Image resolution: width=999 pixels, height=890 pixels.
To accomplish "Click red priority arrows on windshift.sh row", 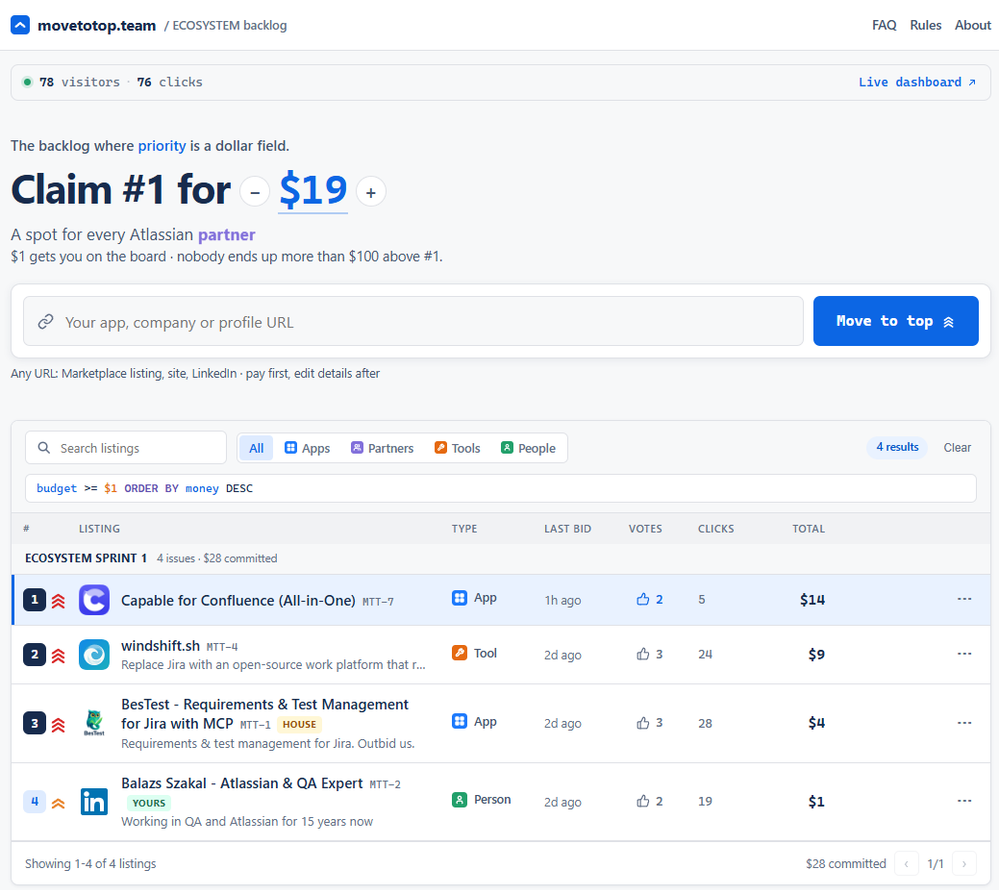I will pyautogui.click(x=58, y=656).
